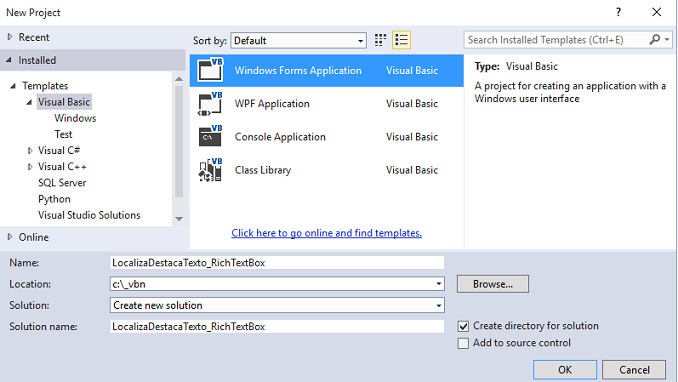This screenshot has height=382, width=678.
Task: Click the project Name input field
Action: tap(277, 263)
